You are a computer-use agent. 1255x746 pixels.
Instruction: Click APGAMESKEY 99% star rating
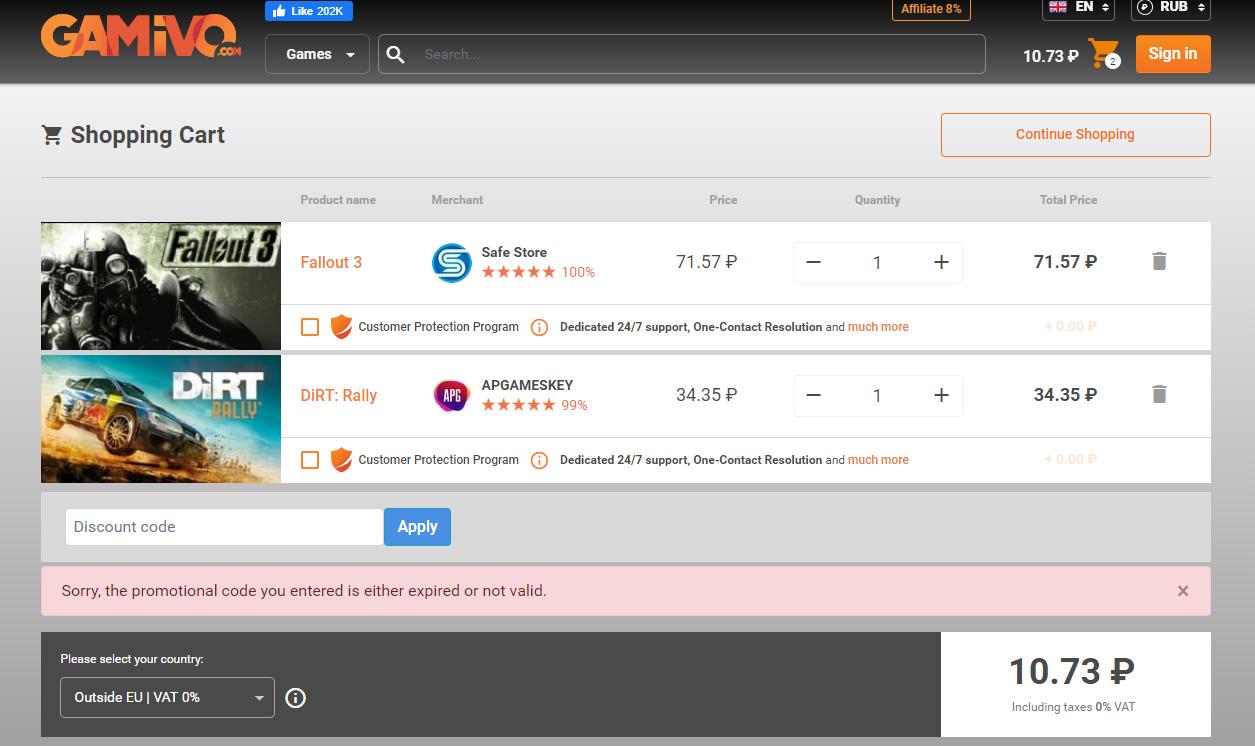(534, 405)
